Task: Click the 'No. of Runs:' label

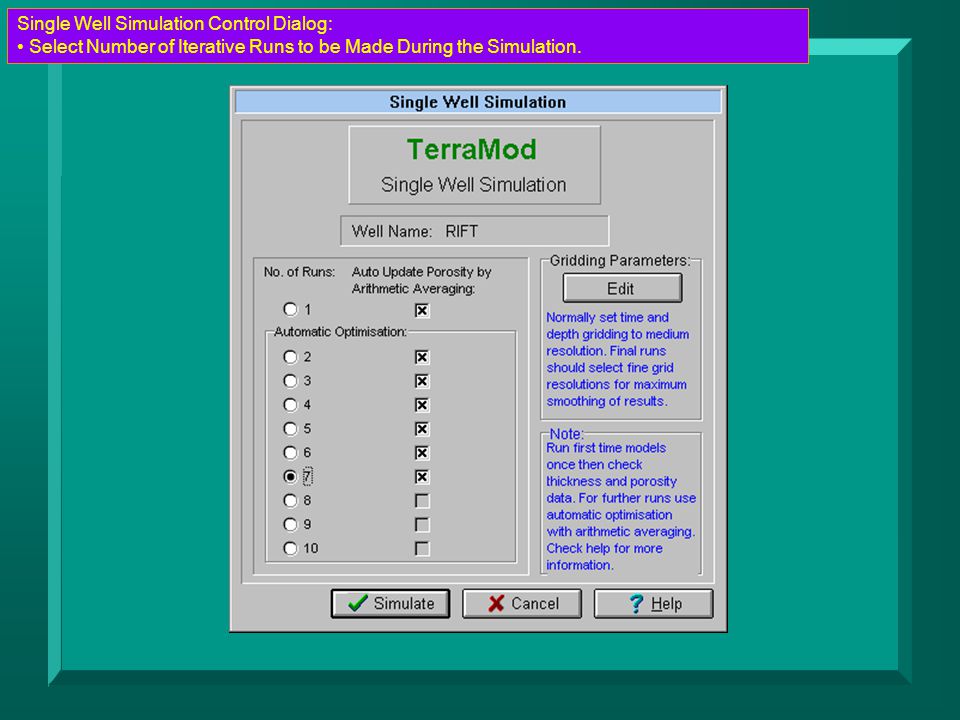Action: coord(299,272)
